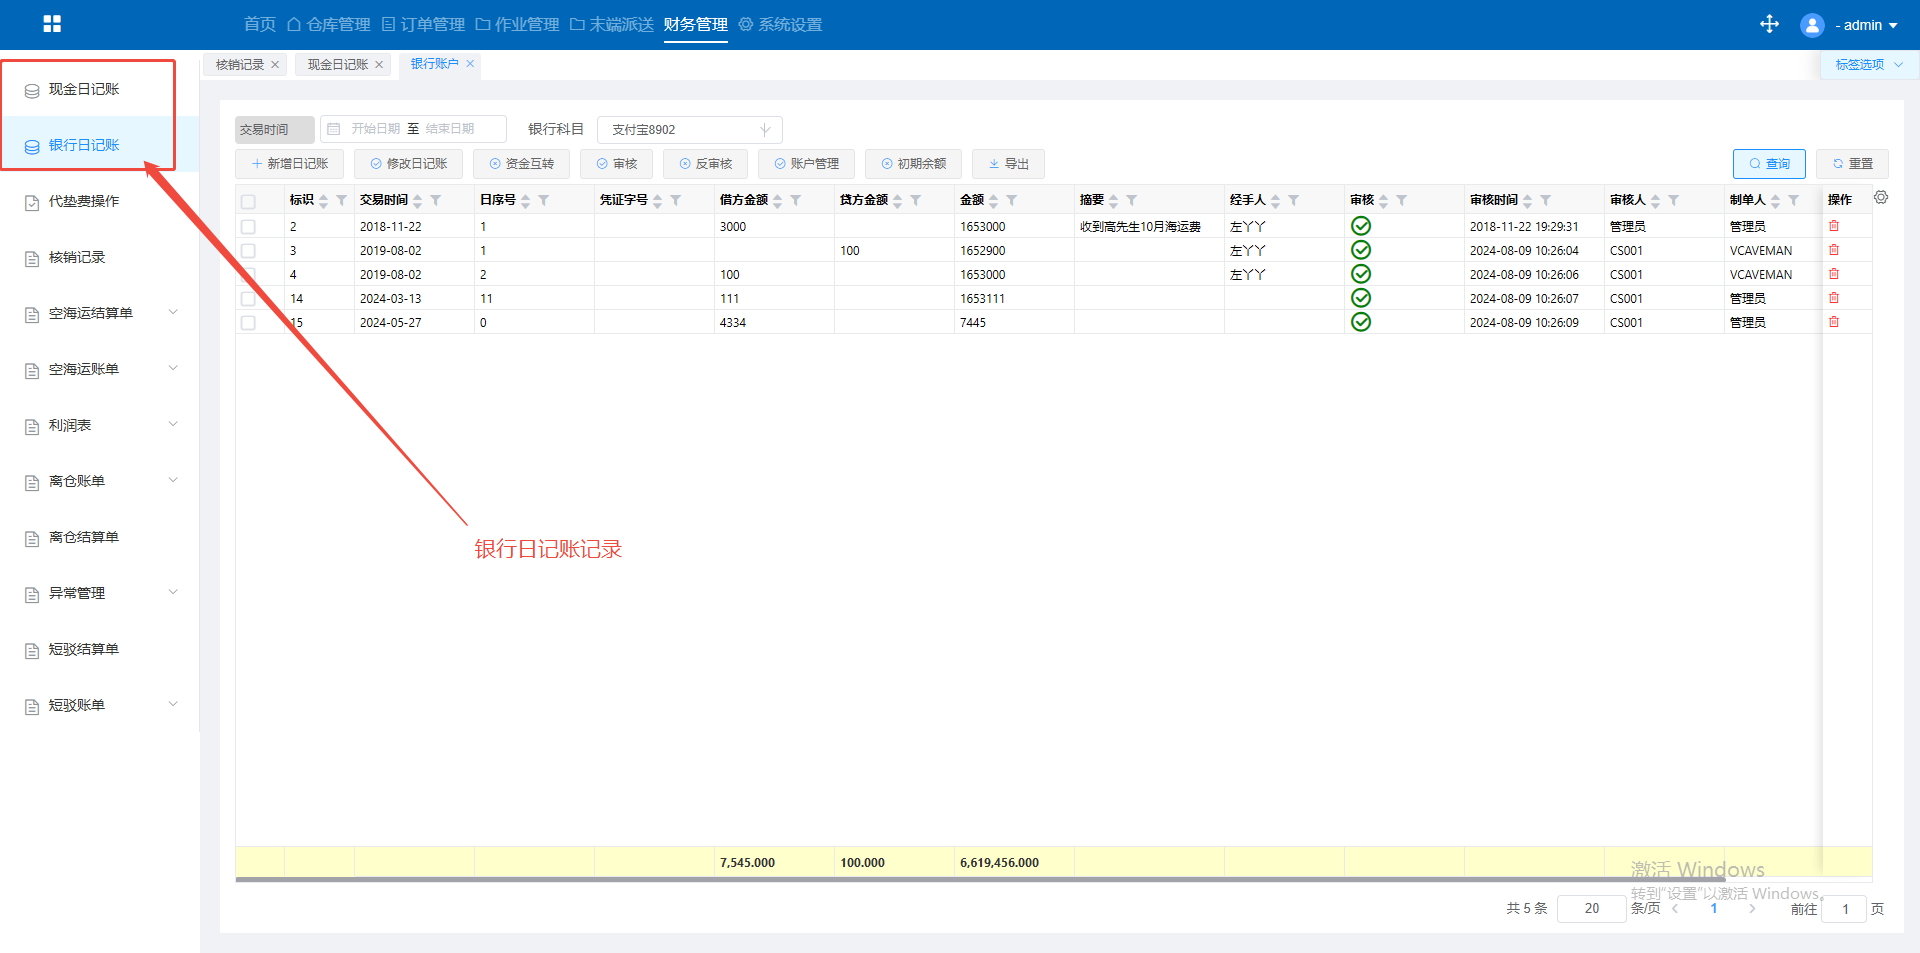
Task: Click the app grid menu icon
Action: 52,24
